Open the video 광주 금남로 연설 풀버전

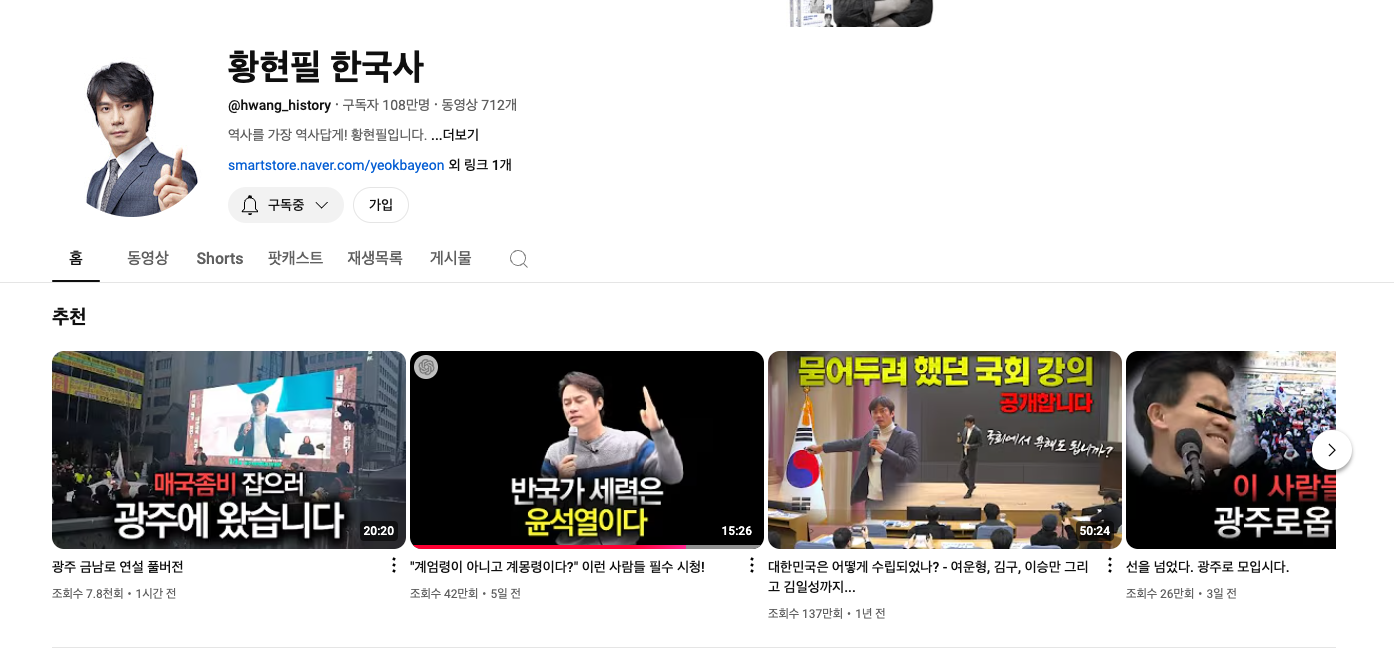(x=229, y=449)
